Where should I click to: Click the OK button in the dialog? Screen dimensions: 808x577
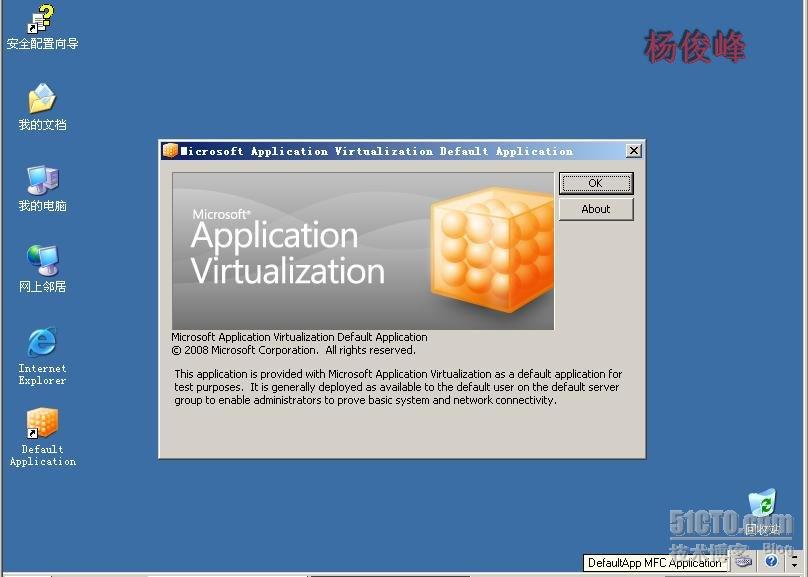coord(596,183)
